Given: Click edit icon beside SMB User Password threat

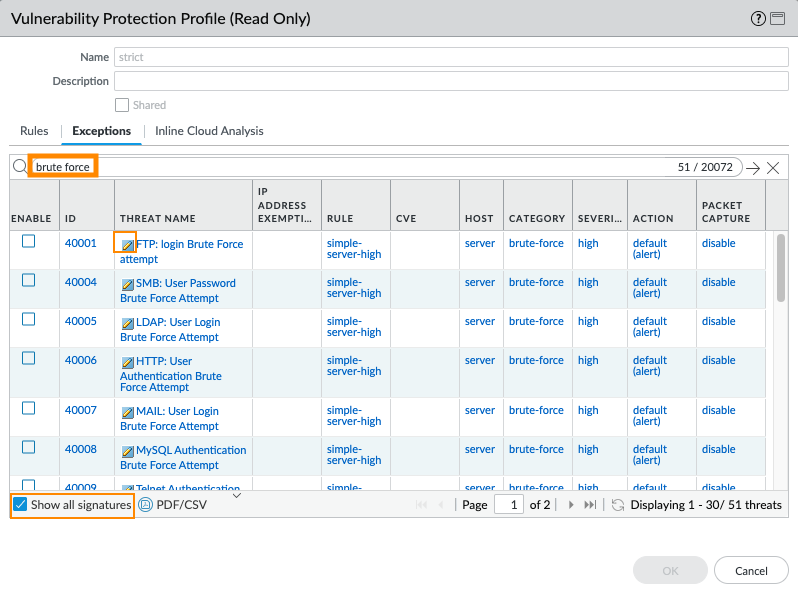Looking at the screenshot, I should pos(127,284).
